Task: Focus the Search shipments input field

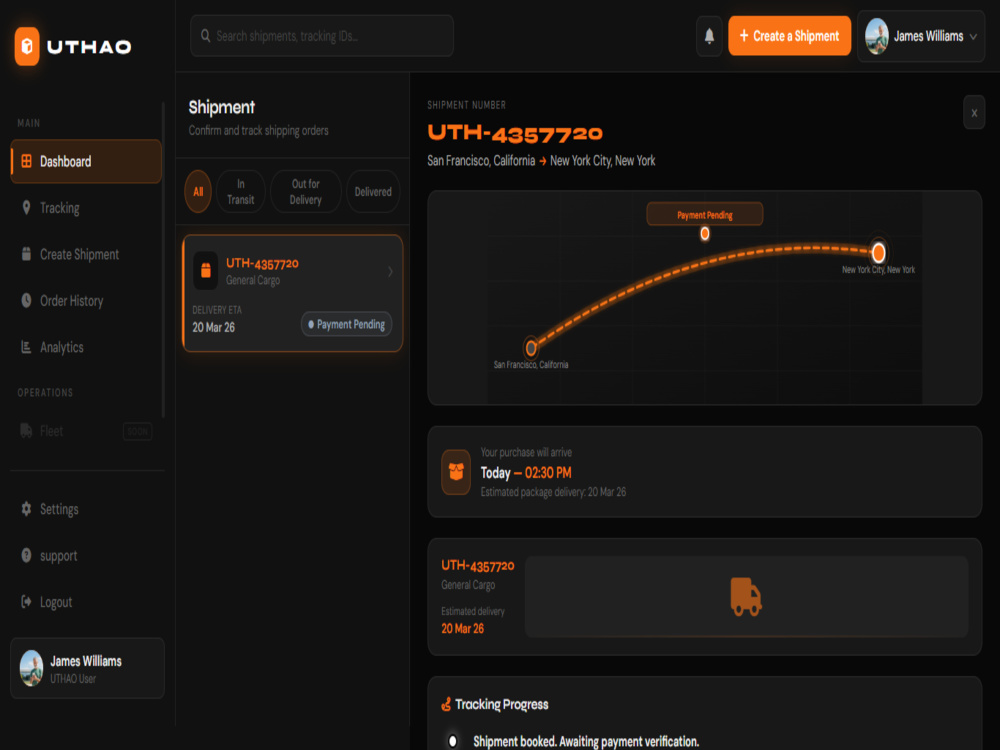Action: pos(322,36)
